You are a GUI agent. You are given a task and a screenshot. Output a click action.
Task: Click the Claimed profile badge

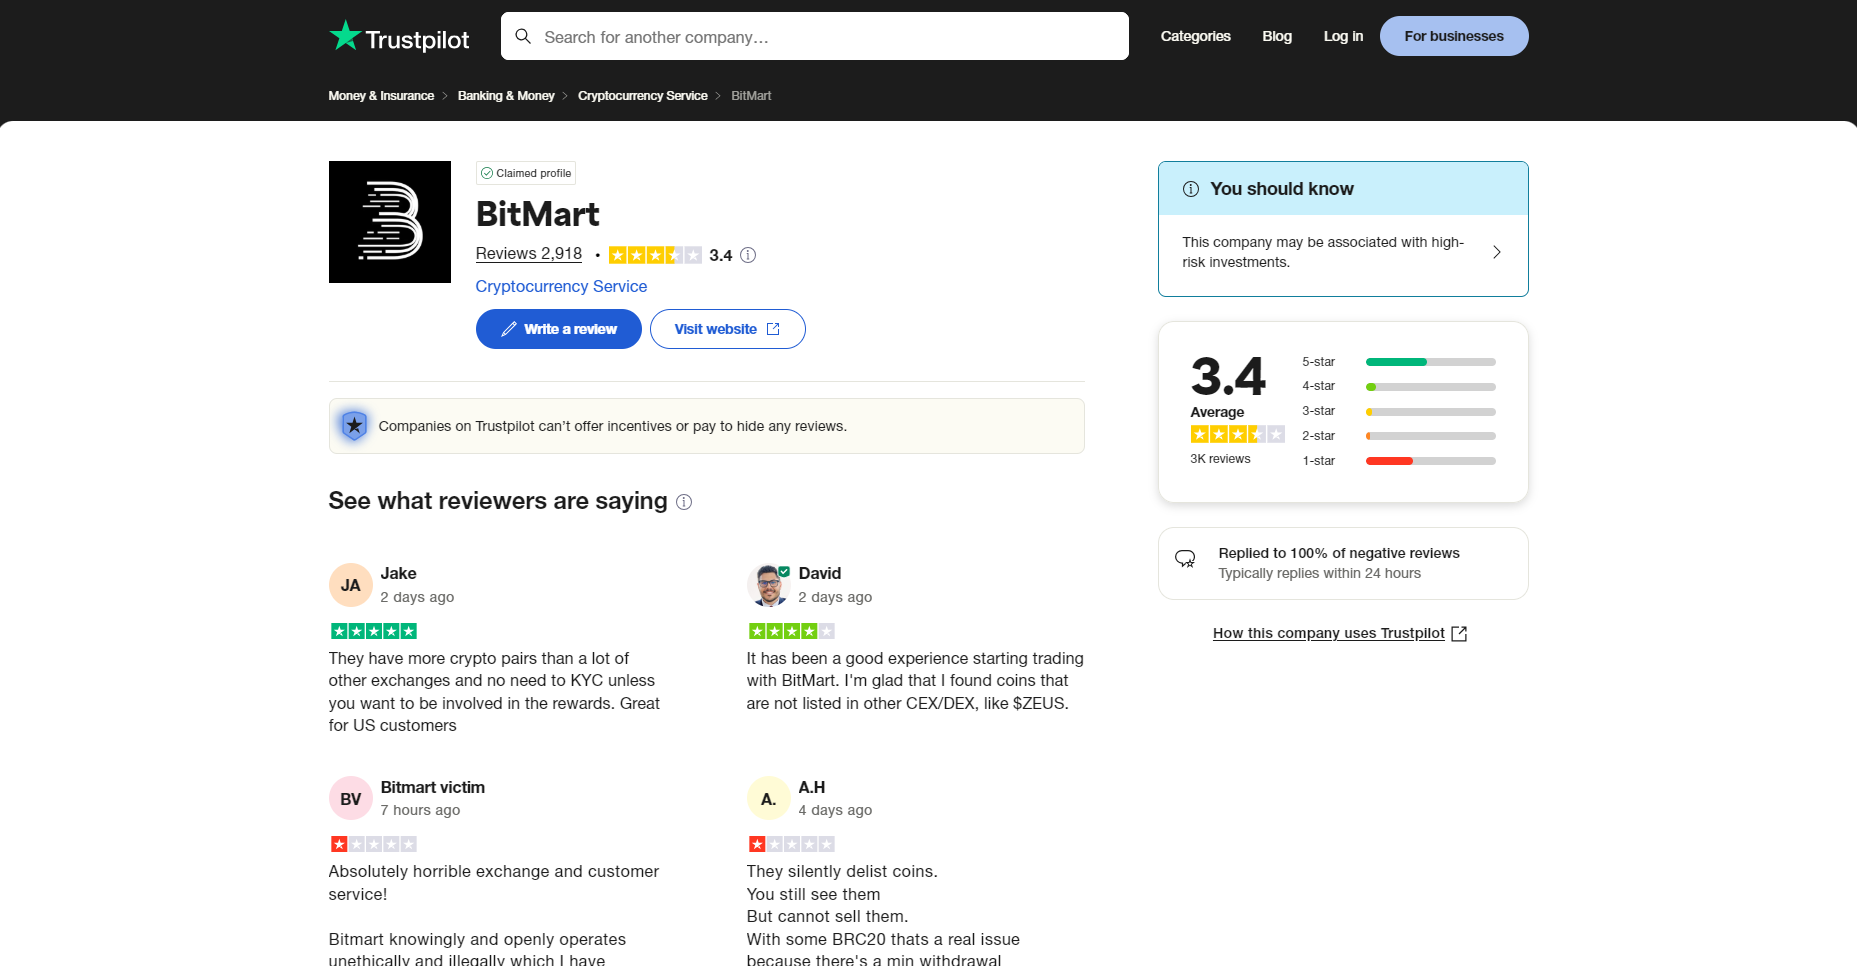click(526, 173)
